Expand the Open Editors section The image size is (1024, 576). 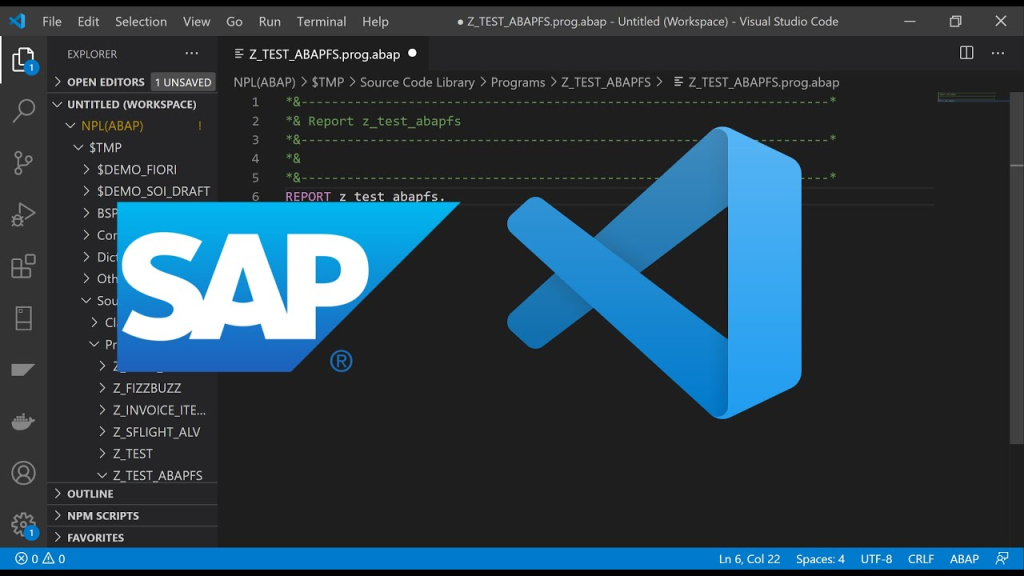coord(132,82)
